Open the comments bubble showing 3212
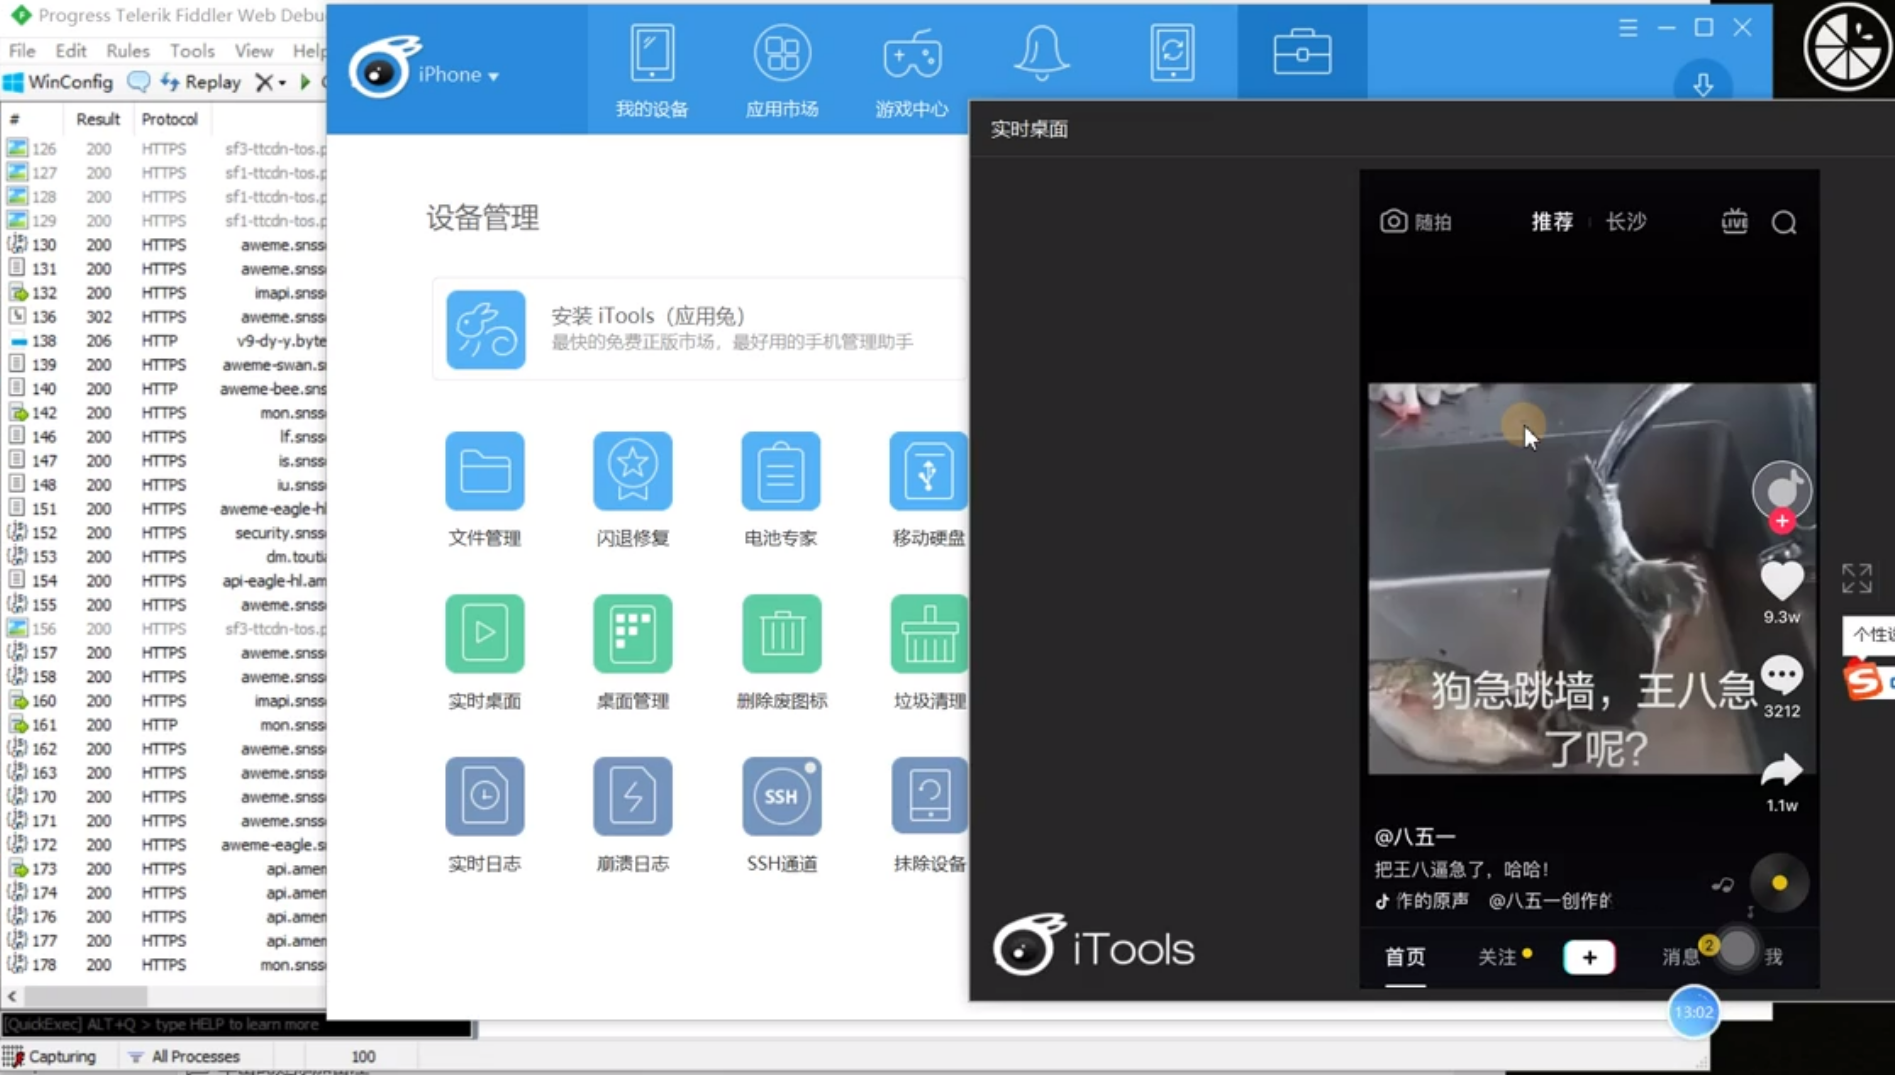This screenshot has width=1895, height=1075. point(1782,676)
